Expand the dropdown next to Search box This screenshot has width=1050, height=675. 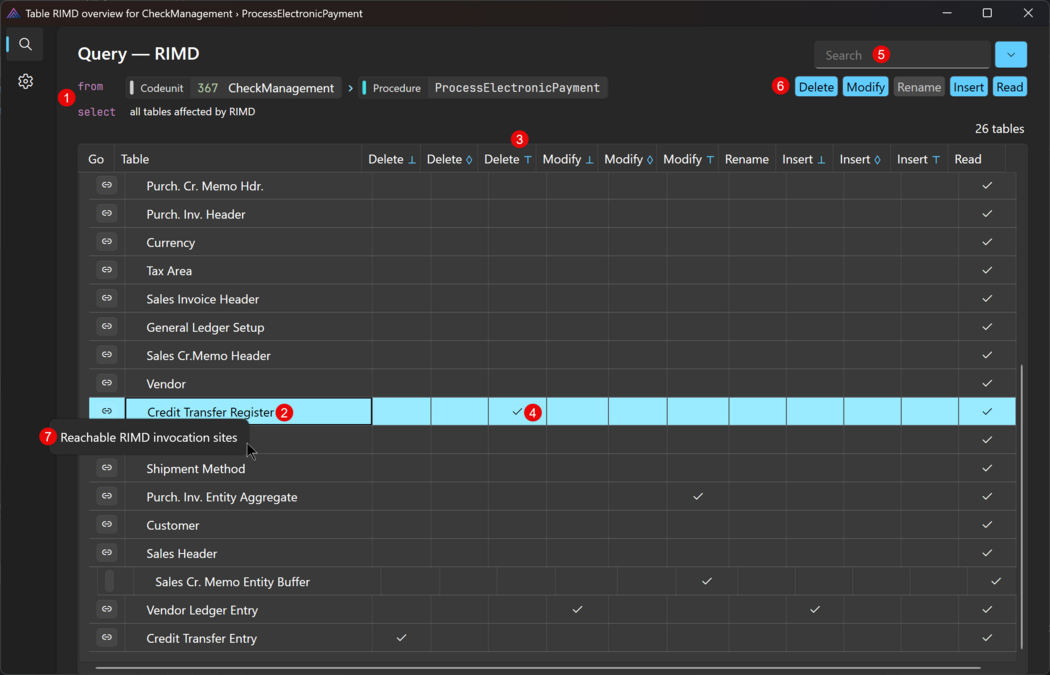pyautogui.click(x=1011, y=55)
